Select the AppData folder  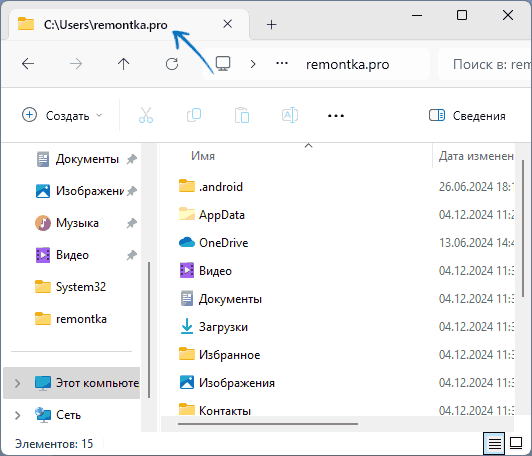[x=222, y=215]
